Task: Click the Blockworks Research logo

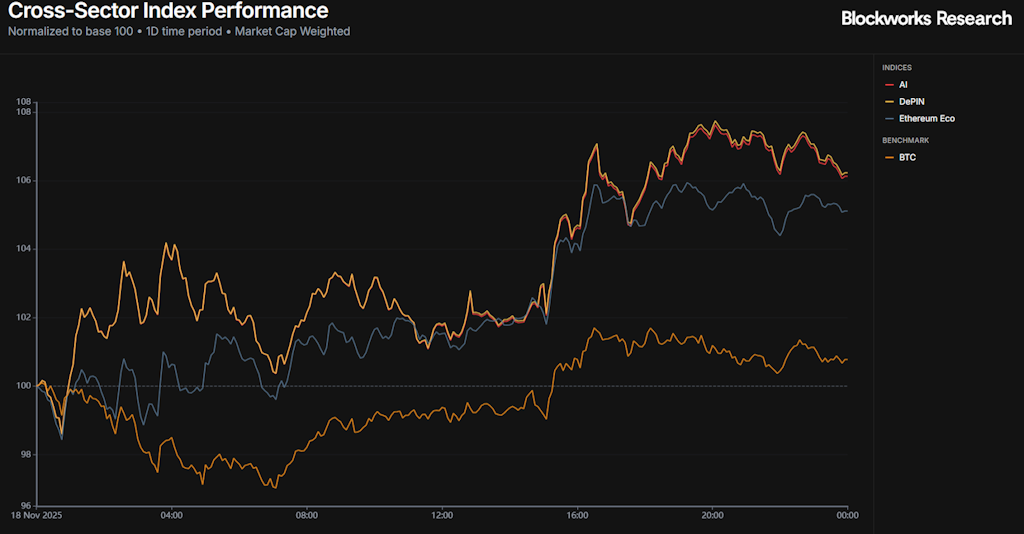Action: point(926,18)
